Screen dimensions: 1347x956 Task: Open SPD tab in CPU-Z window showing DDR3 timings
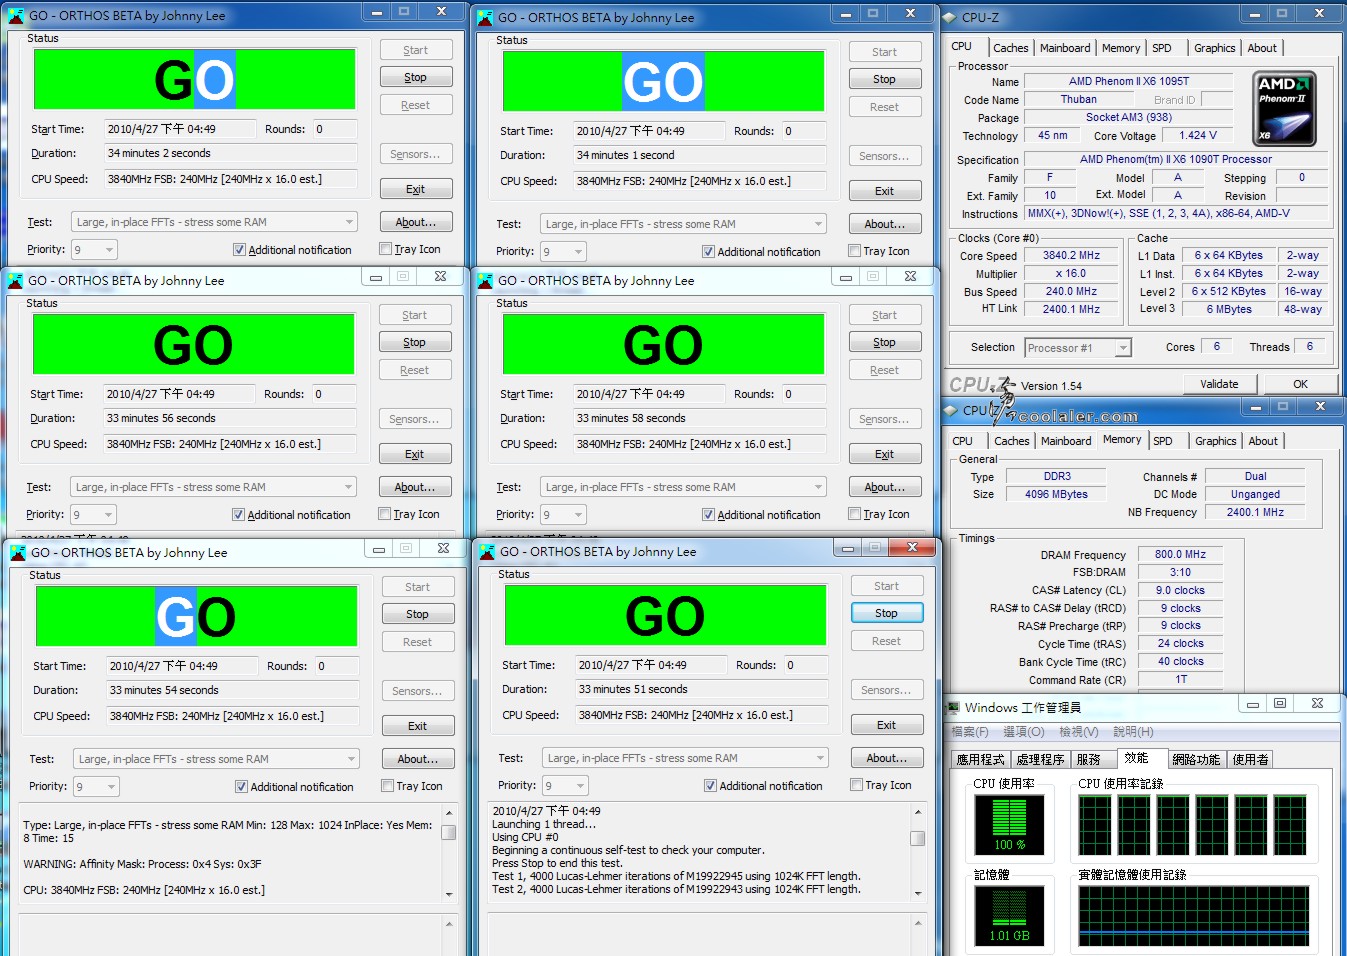pos(1163,441)
